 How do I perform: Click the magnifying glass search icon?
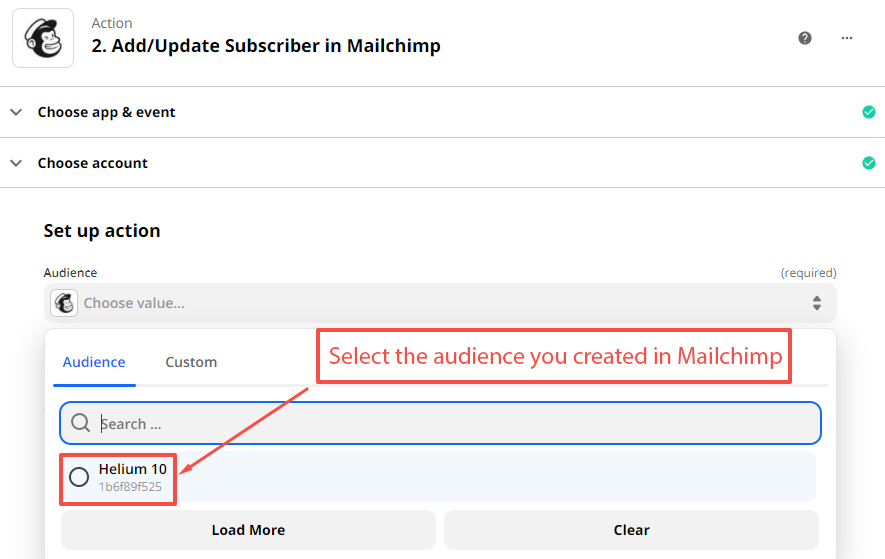click(x=81, y=424)
